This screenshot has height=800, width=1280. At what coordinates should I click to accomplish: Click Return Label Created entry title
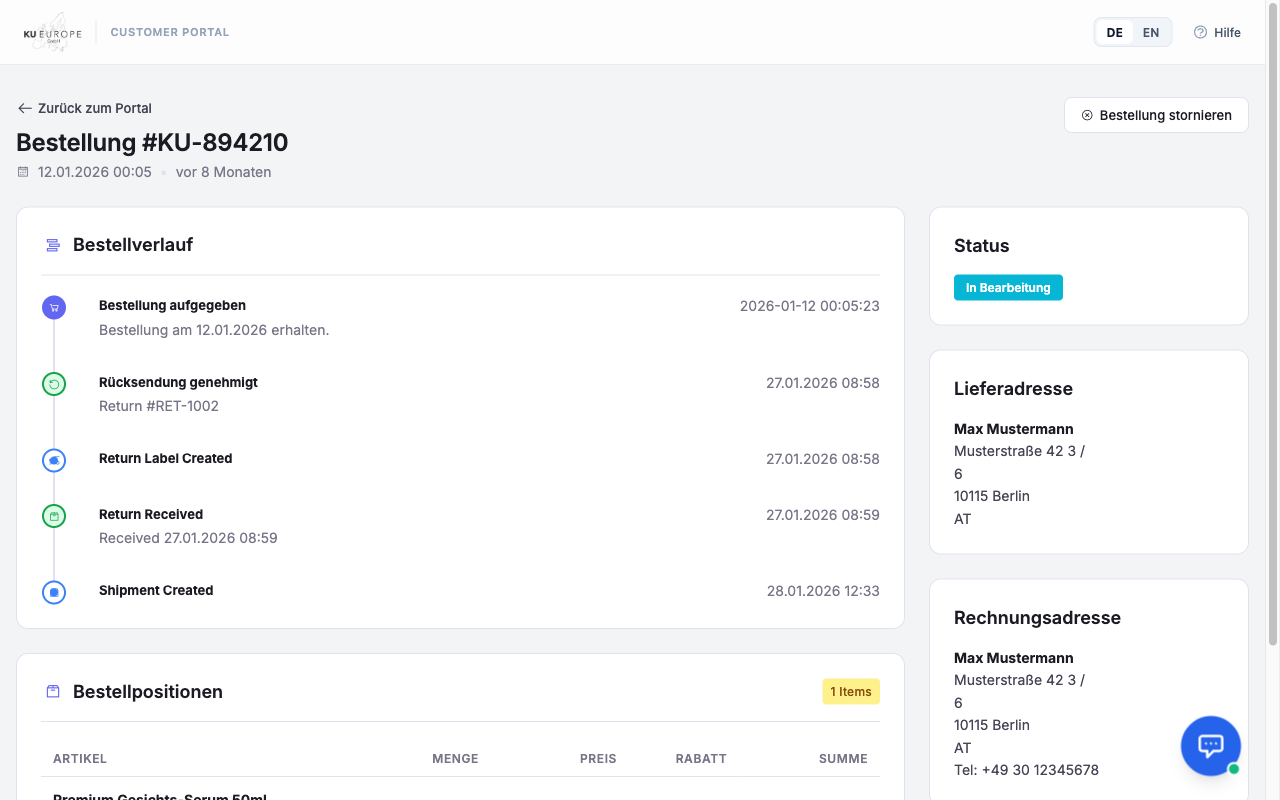[165, 458]
